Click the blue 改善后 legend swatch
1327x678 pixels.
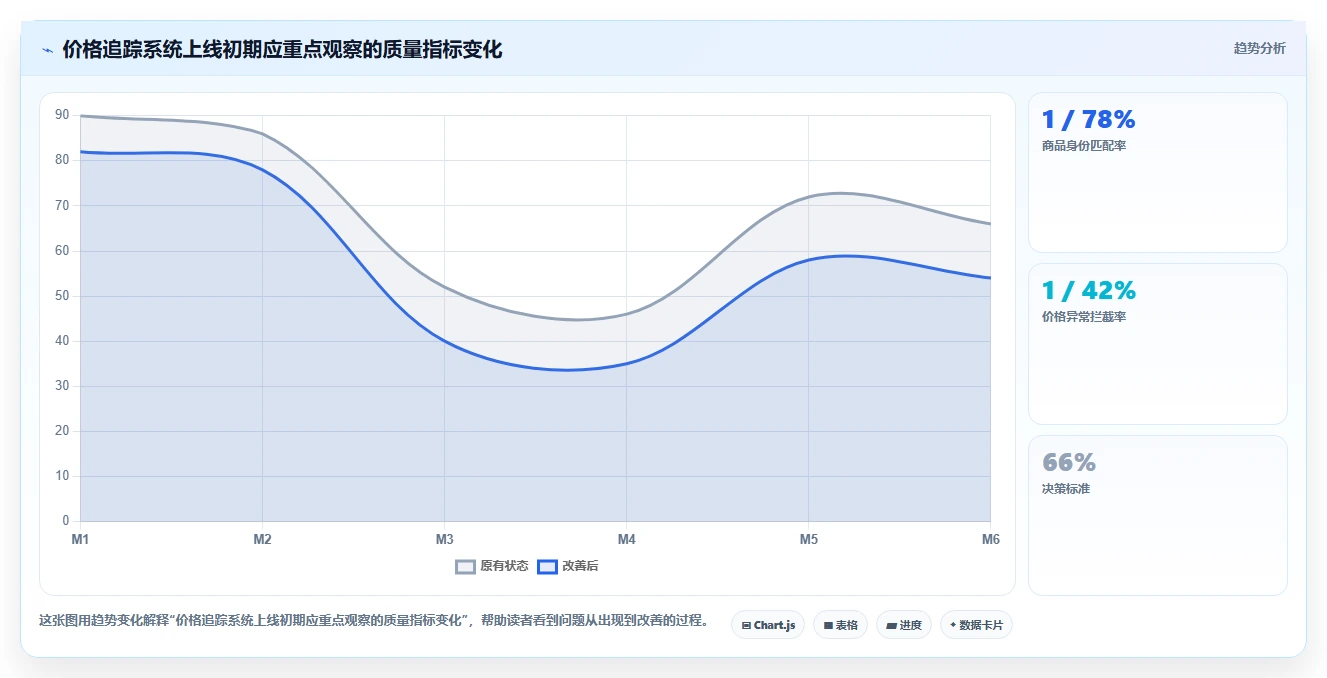tap(547, 566)
